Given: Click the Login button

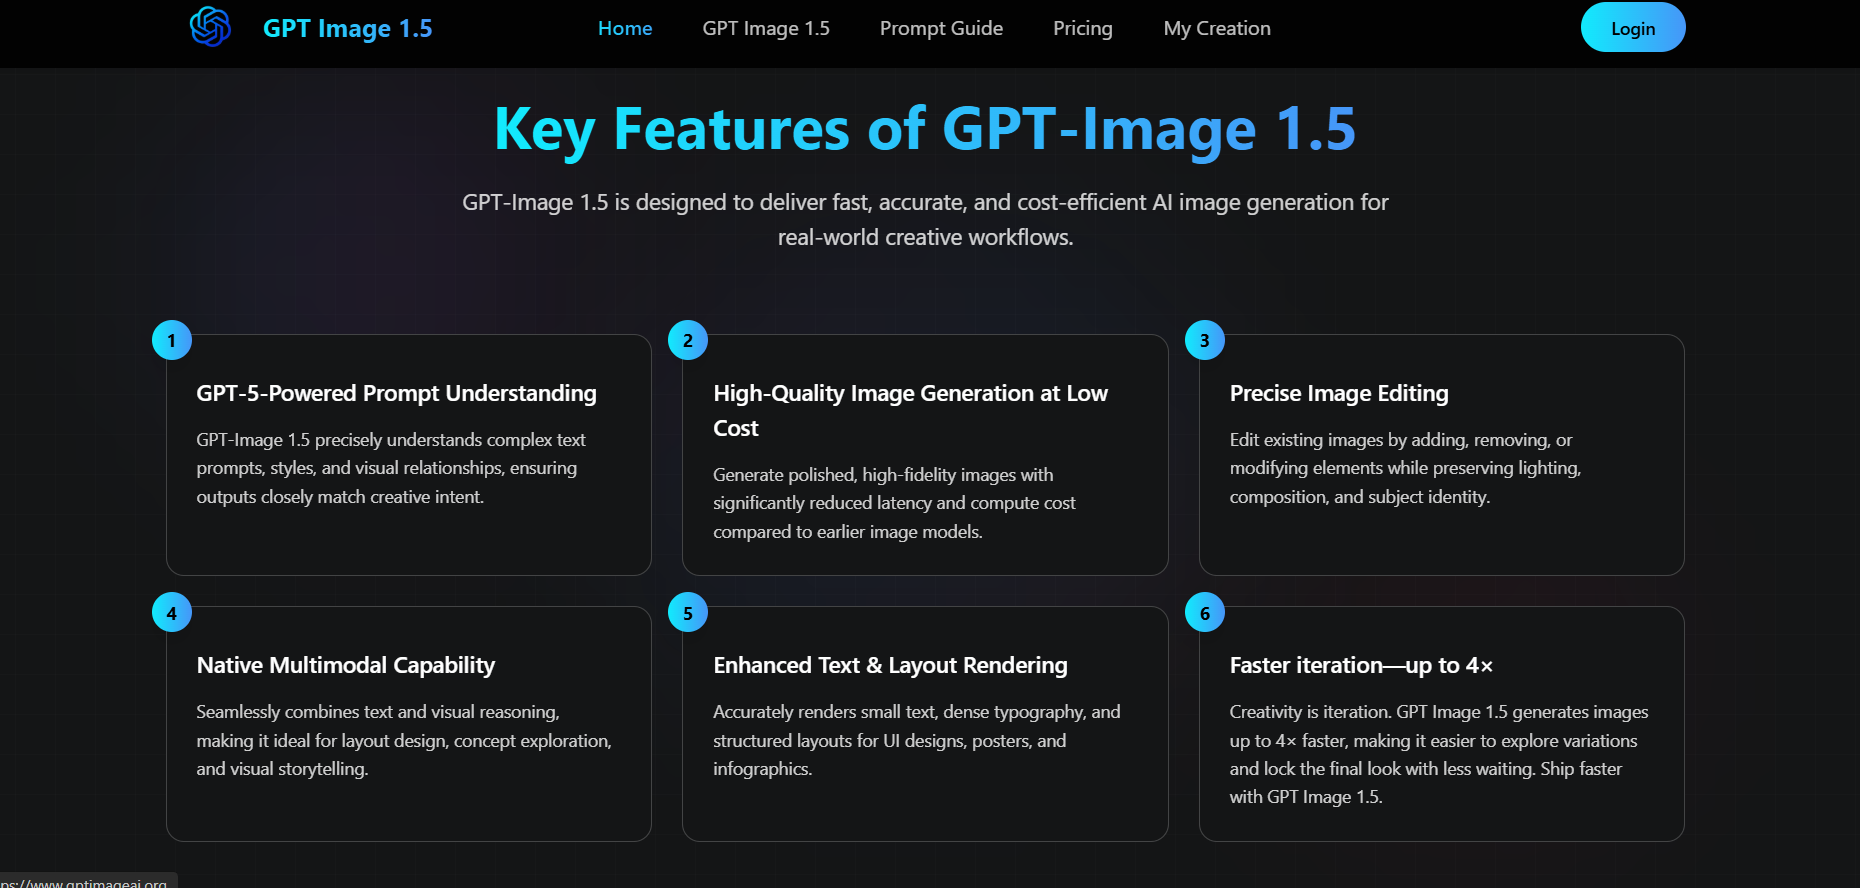Looking at the screenshot, I should coord(1633,28).
